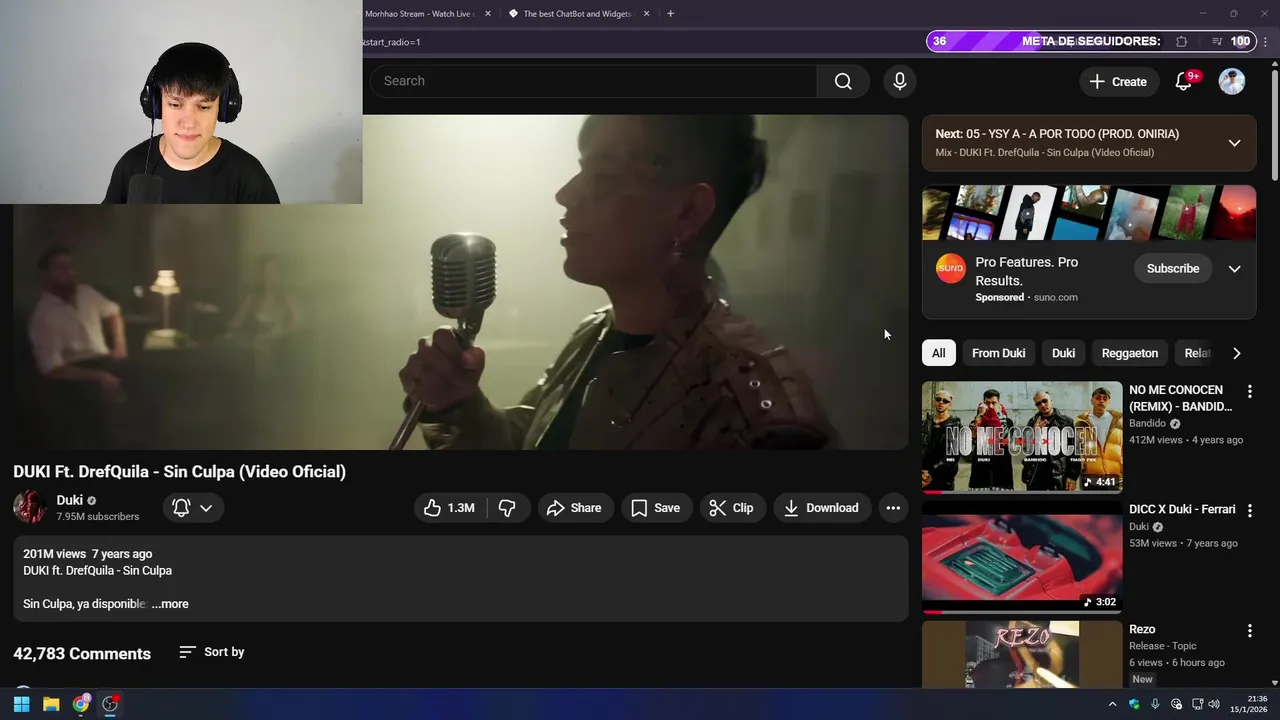Image resolution: width=1280 pixels, height=720 pixels.
Task: Click the Subscribe button on the Suno ad
Action: tap(1173, 268)
